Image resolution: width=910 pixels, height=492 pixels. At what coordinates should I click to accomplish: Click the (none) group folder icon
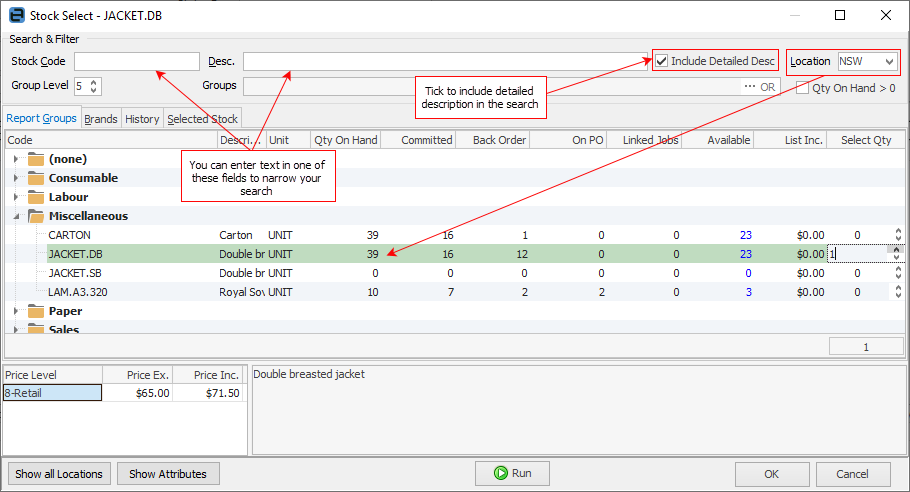pos(36,159)
